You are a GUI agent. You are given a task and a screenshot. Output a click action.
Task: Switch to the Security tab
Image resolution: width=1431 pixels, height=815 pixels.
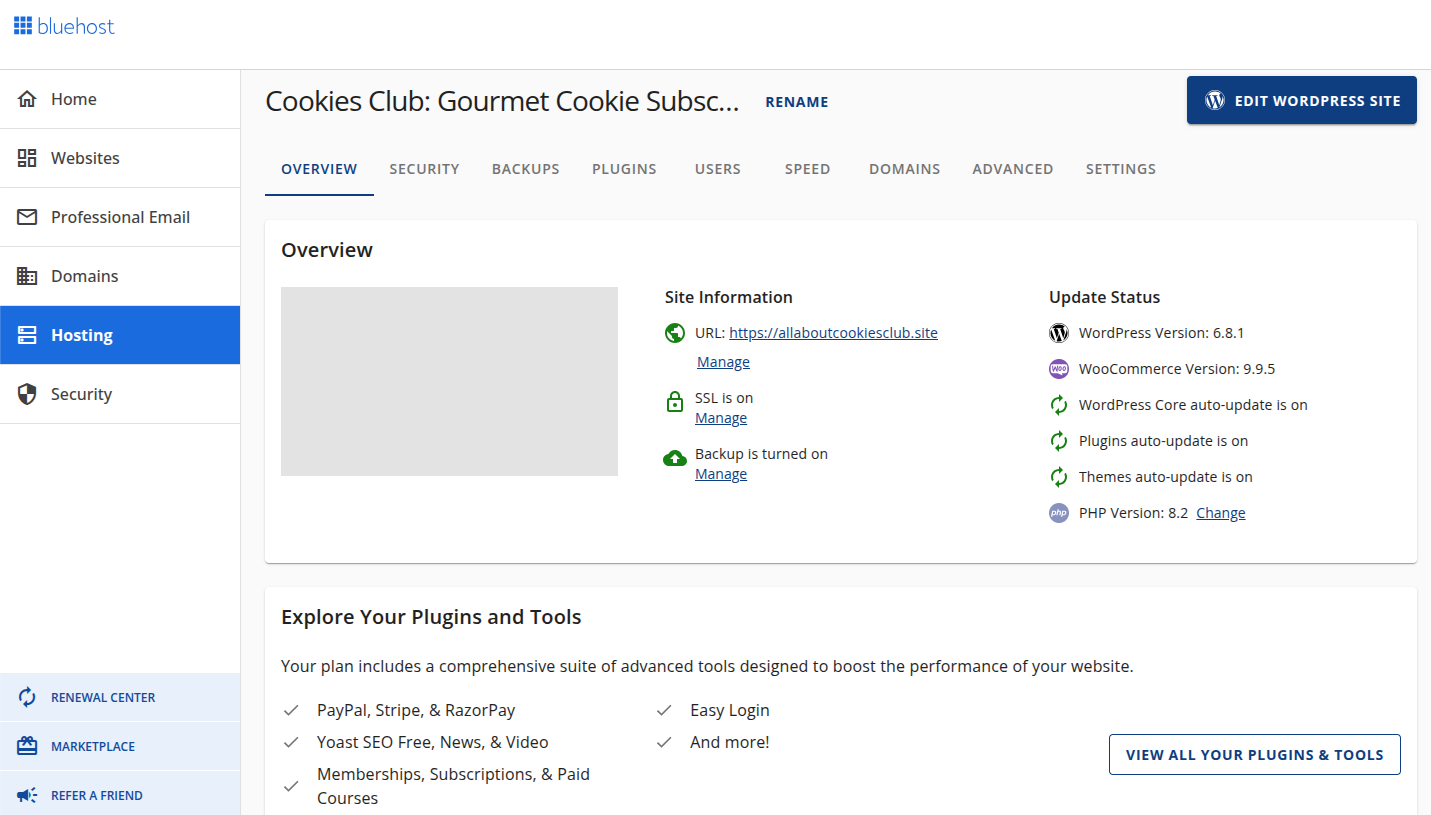[x=424, y=169]
